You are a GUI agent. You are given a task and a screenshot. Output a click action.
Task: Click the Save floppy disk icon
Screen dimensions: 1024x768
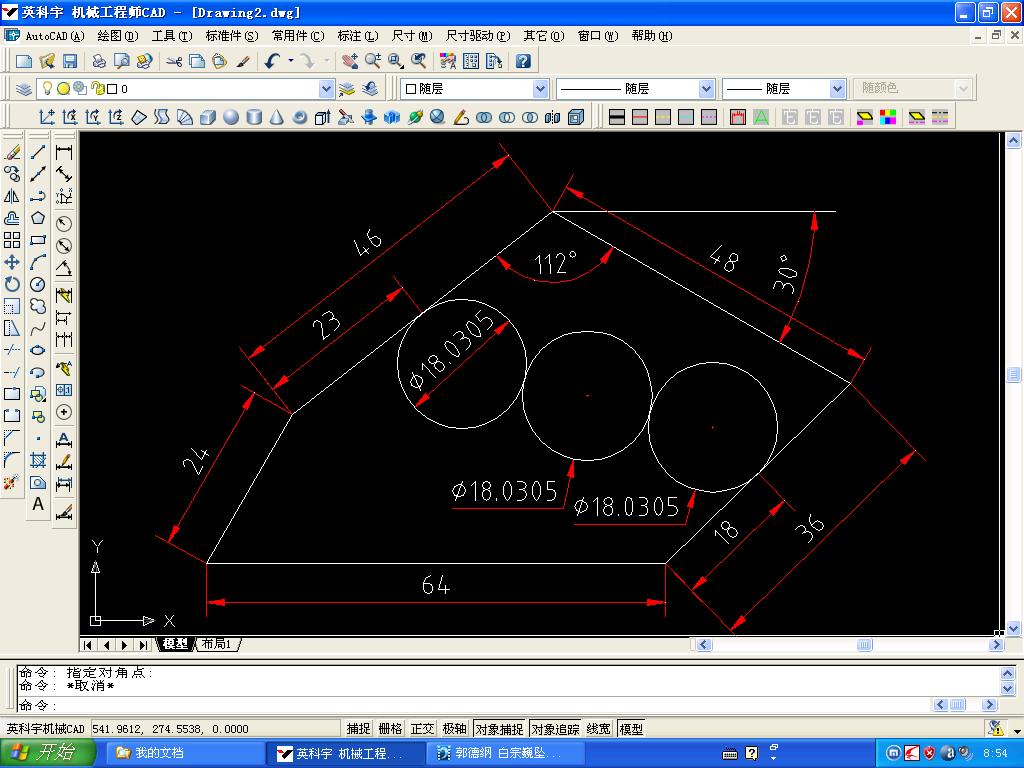coord(69,61)
